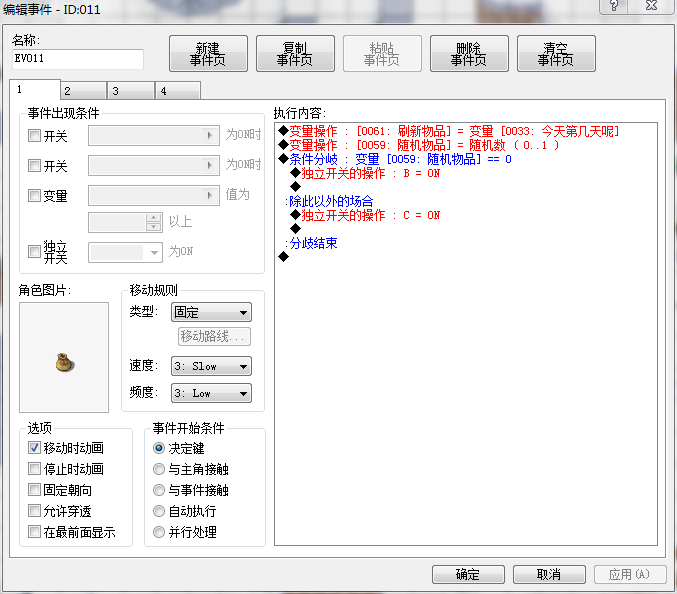Viewport: 677px width, 594px height.
Task: Select the 决定键 trigger radio button
Action: pos(159,448)
